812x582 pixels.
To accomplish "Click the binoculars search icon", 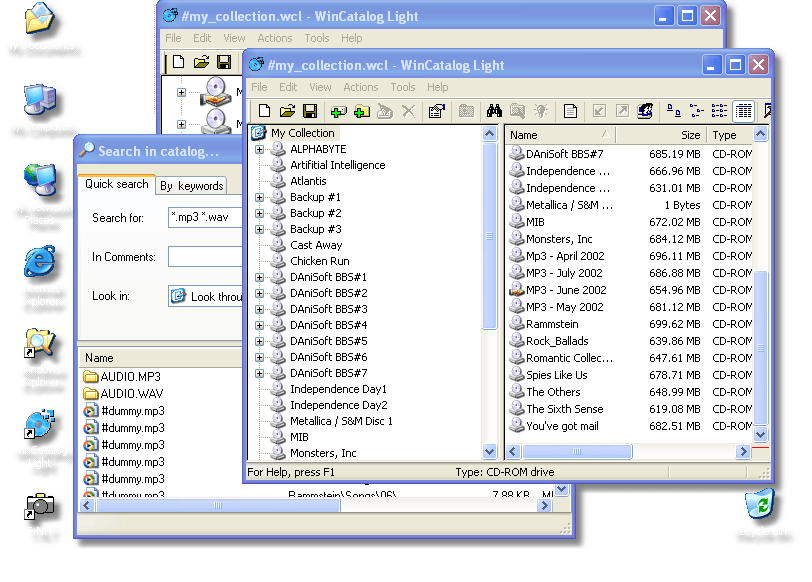I will [494, 111].
